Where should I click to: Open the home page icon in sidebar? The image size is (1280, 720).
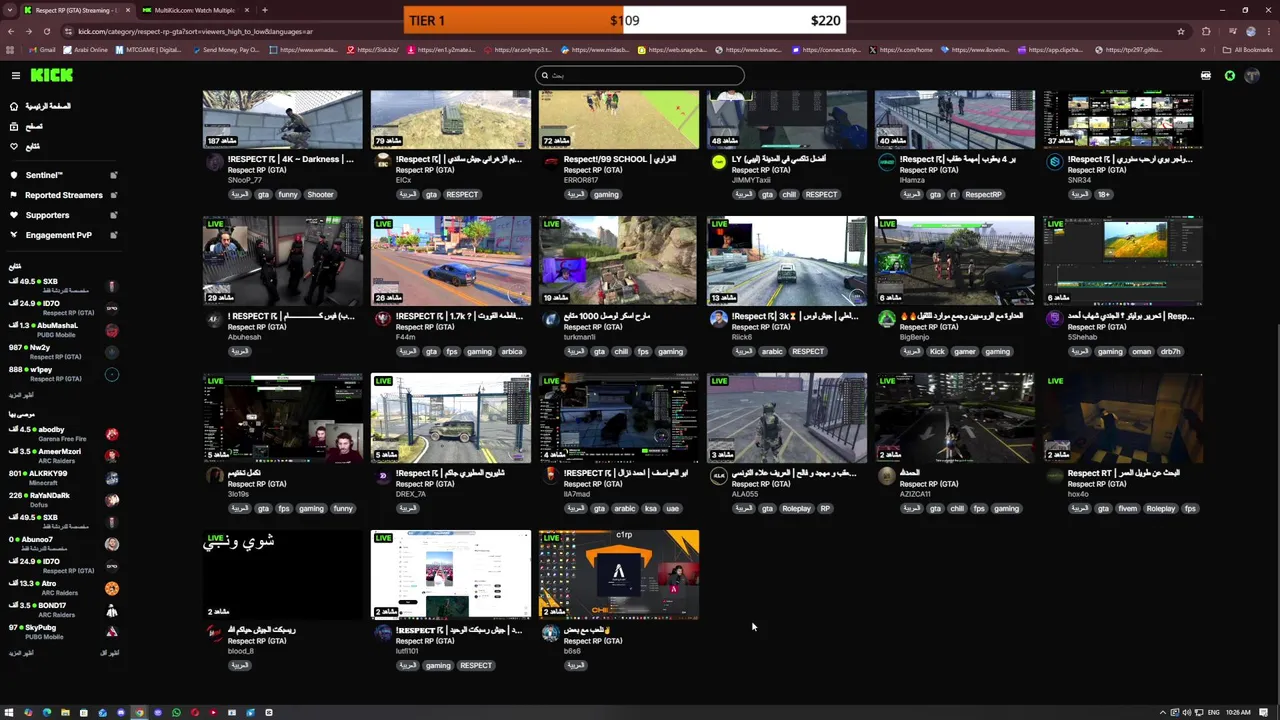(x=14, y=106)
